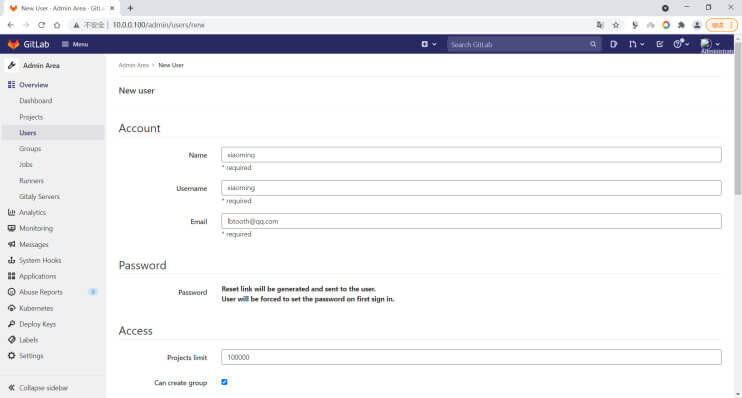742x398 pixels.
Task: Open the Merge requests dropdown
Action: (636, 44)
